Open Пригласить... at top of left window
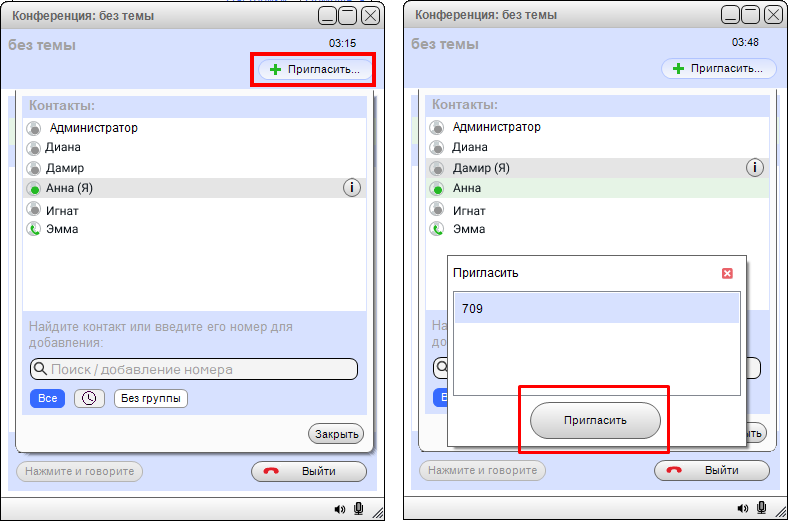The image size is (788, 521). click(x=315, y=69)
